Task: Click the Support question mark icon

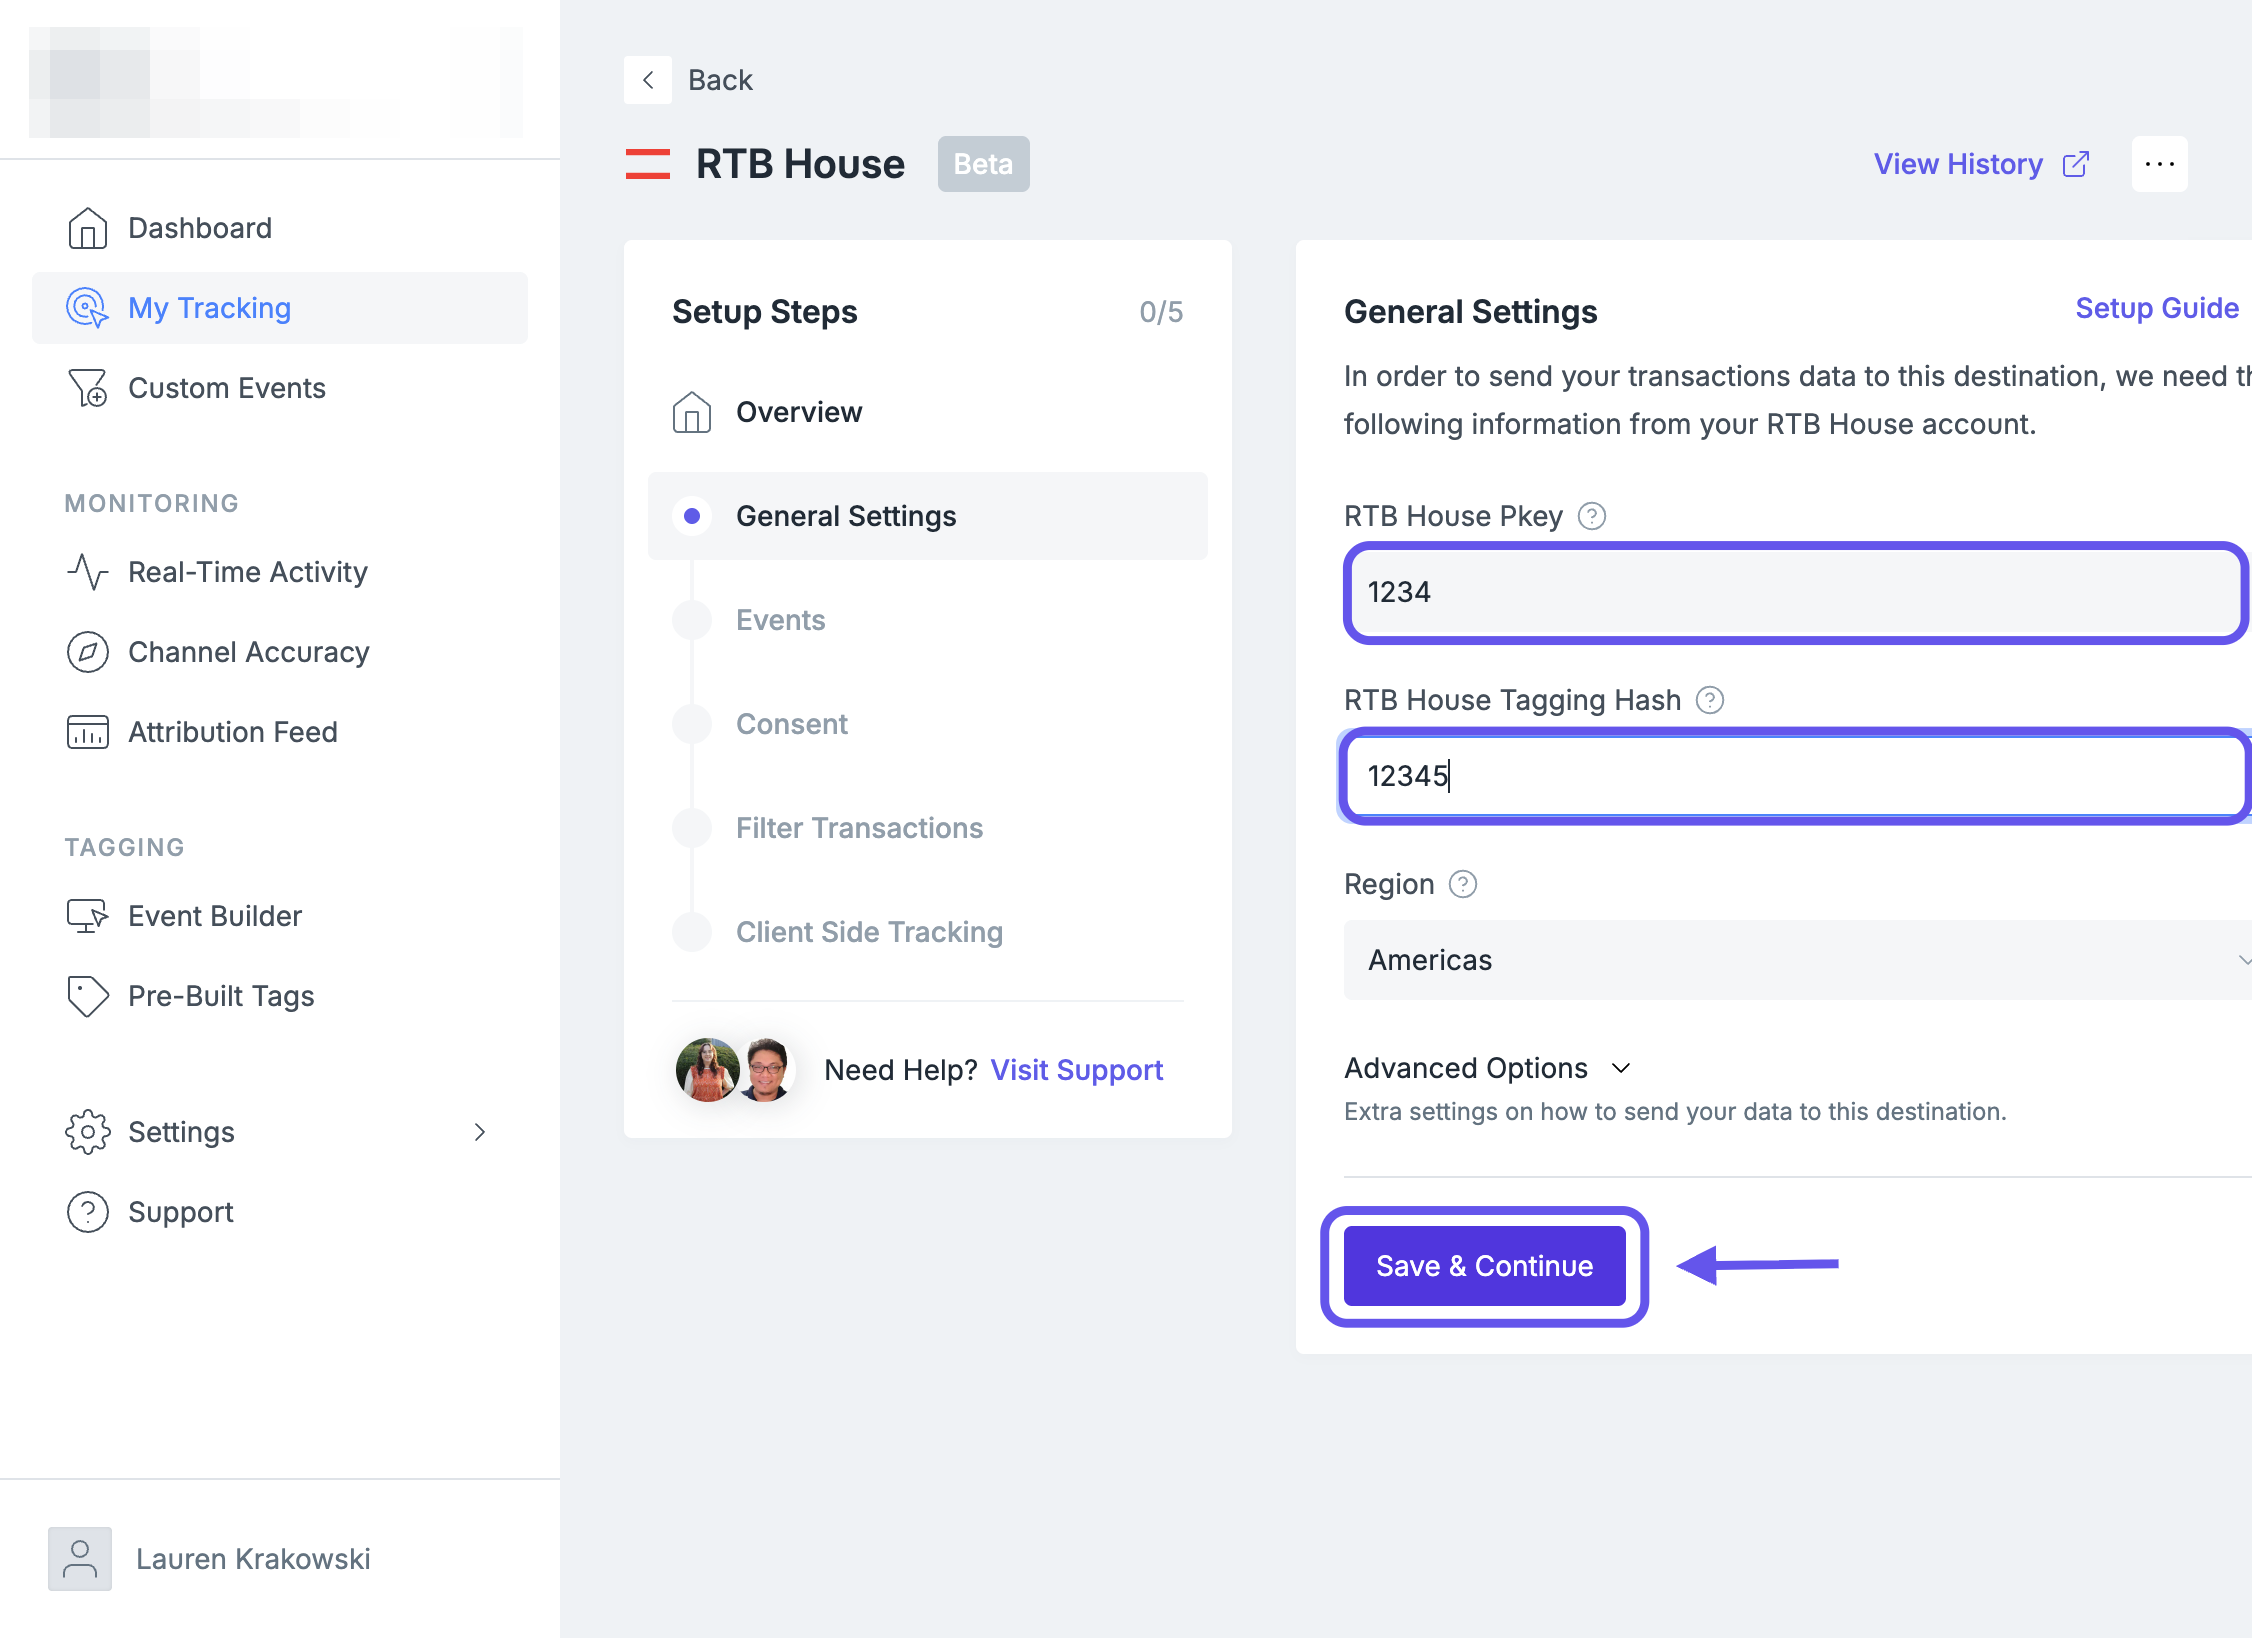Action: coord(87,1212)
